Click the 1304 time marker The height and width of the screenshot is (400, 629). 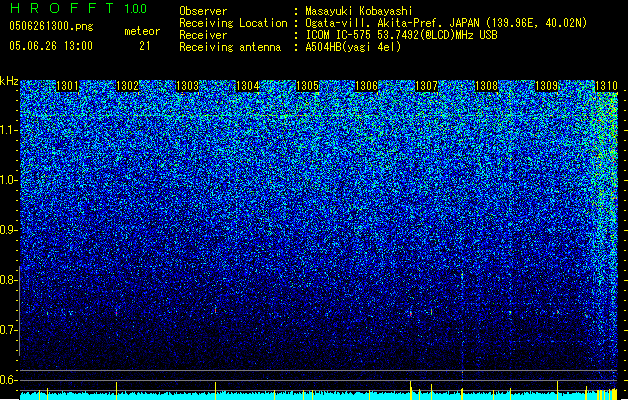tap(248, 86)
